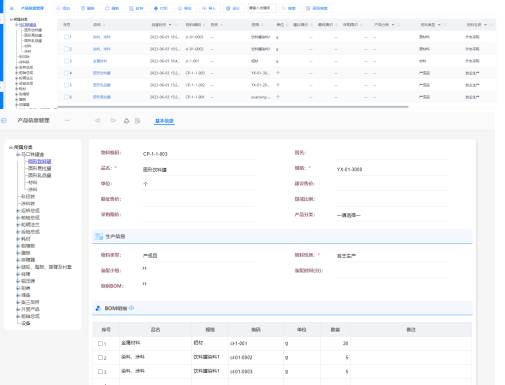The height and width of the screenshot is (385, 505).
Task: Open the 金属材料 product link in row 3
Action: click(x=100, y=61)
